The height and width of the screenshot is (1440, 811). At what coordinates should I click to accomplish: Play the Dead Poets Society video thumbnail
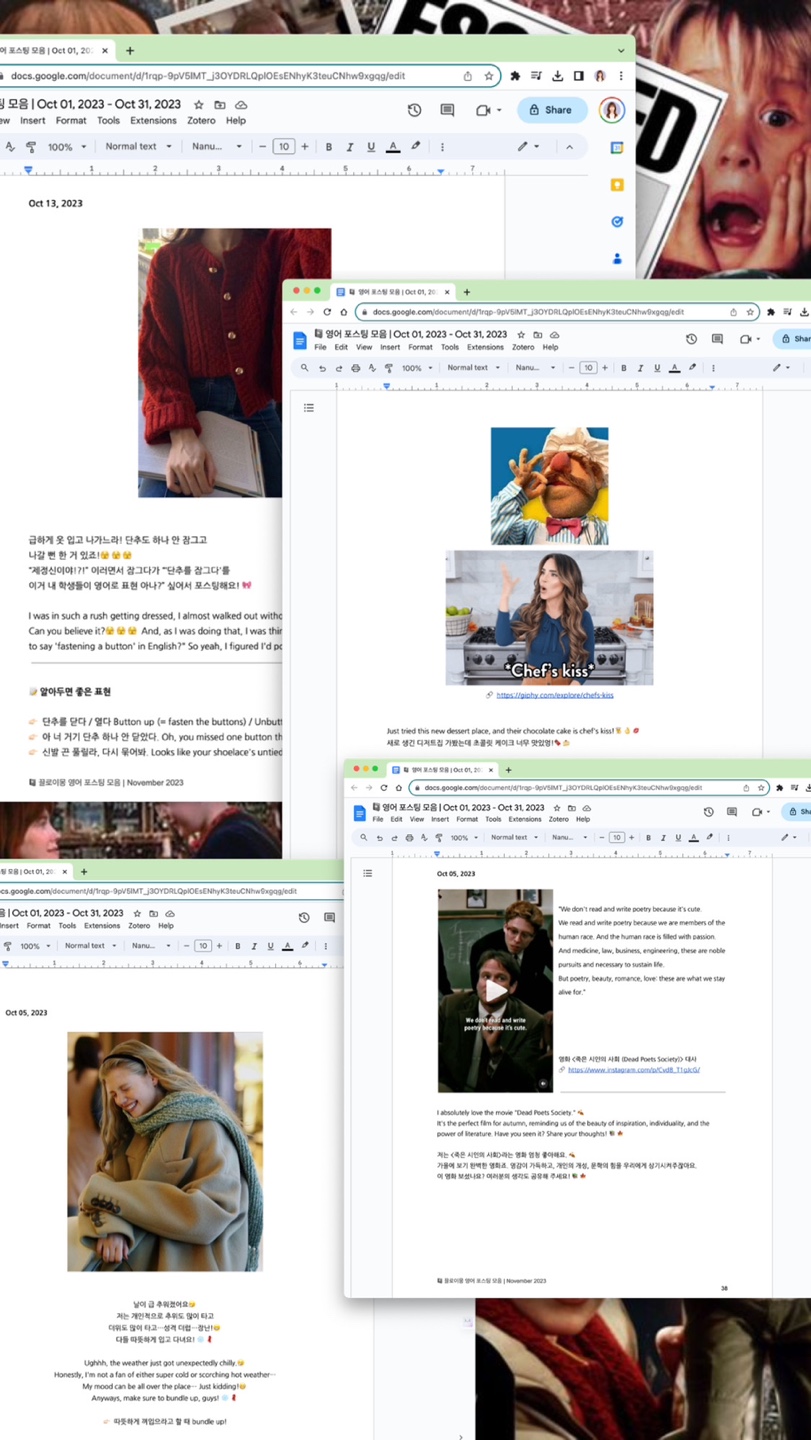point(495,990)
